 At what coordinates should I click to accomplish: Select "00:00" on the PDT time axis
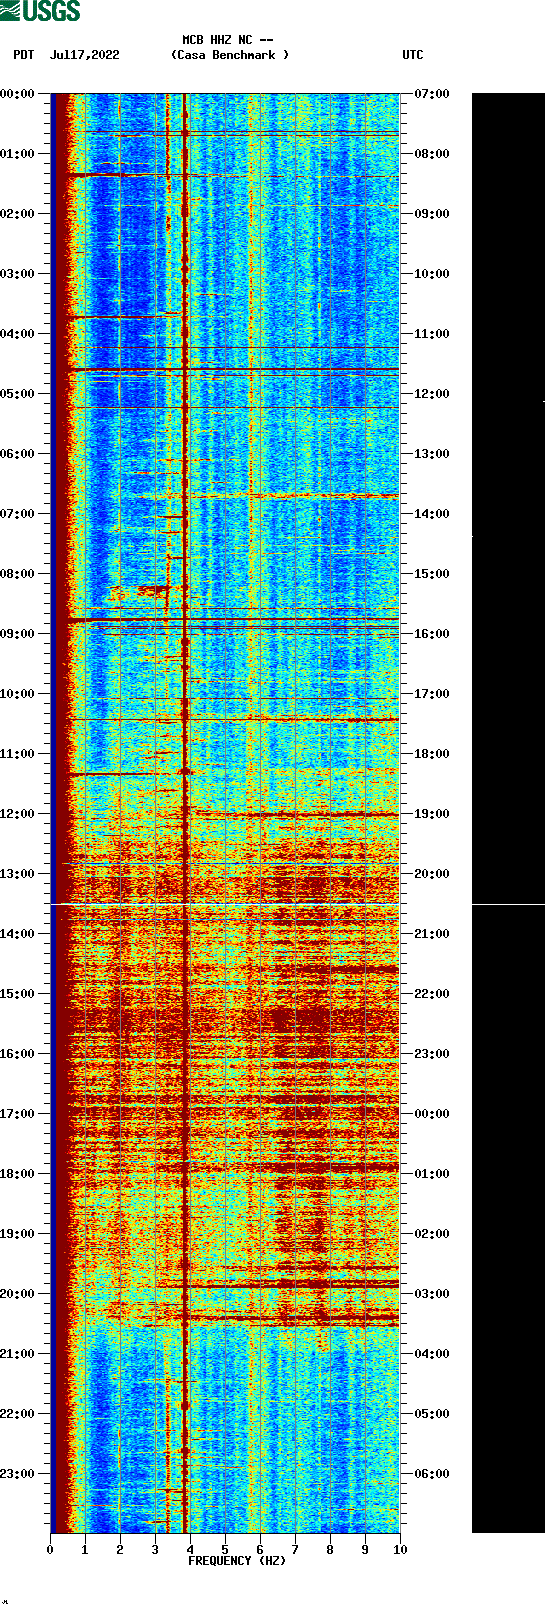pyautogui.click(x=17, y=94)
